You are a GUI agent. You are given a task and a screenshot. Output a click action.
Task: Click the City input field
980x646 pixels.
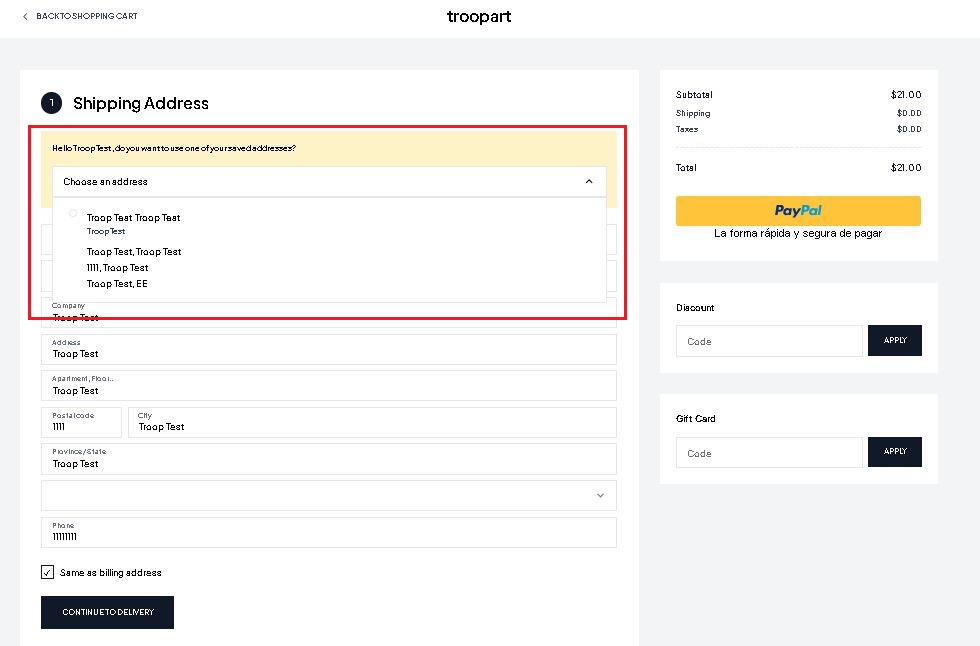pyautogui.click(x=372, y=422)
